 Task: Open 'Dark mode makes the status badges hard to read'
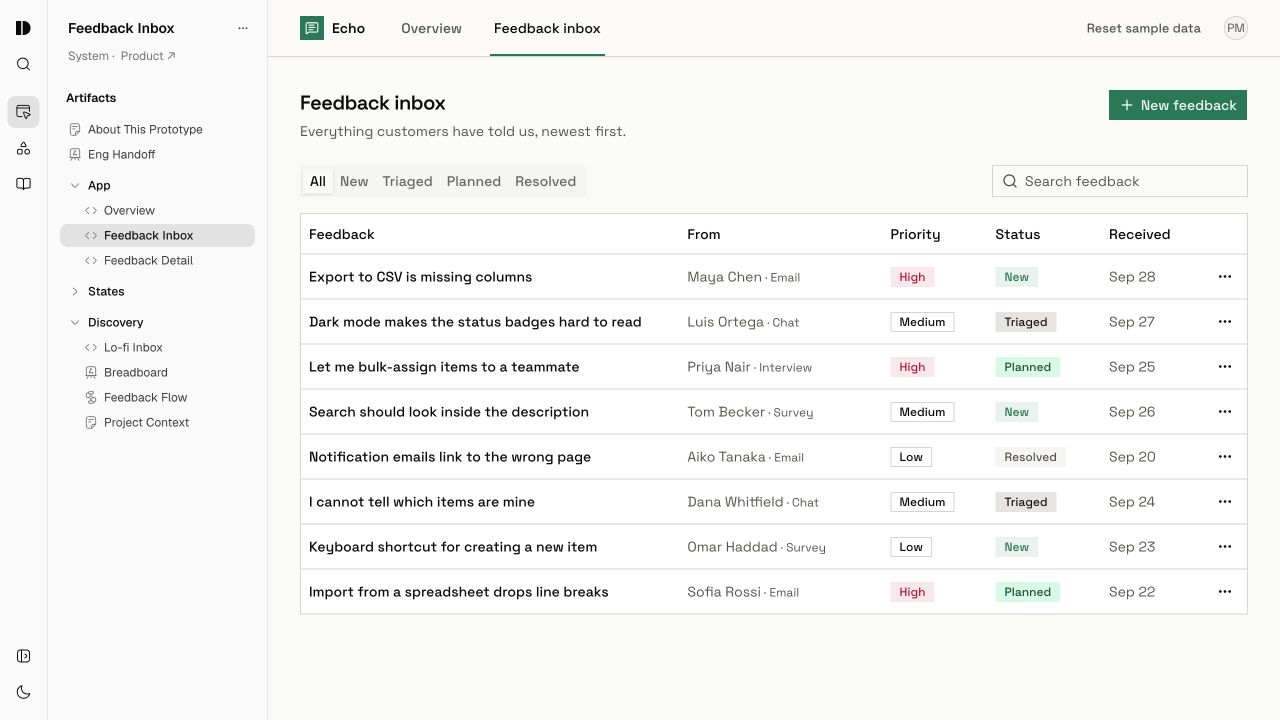click(475, 322)
